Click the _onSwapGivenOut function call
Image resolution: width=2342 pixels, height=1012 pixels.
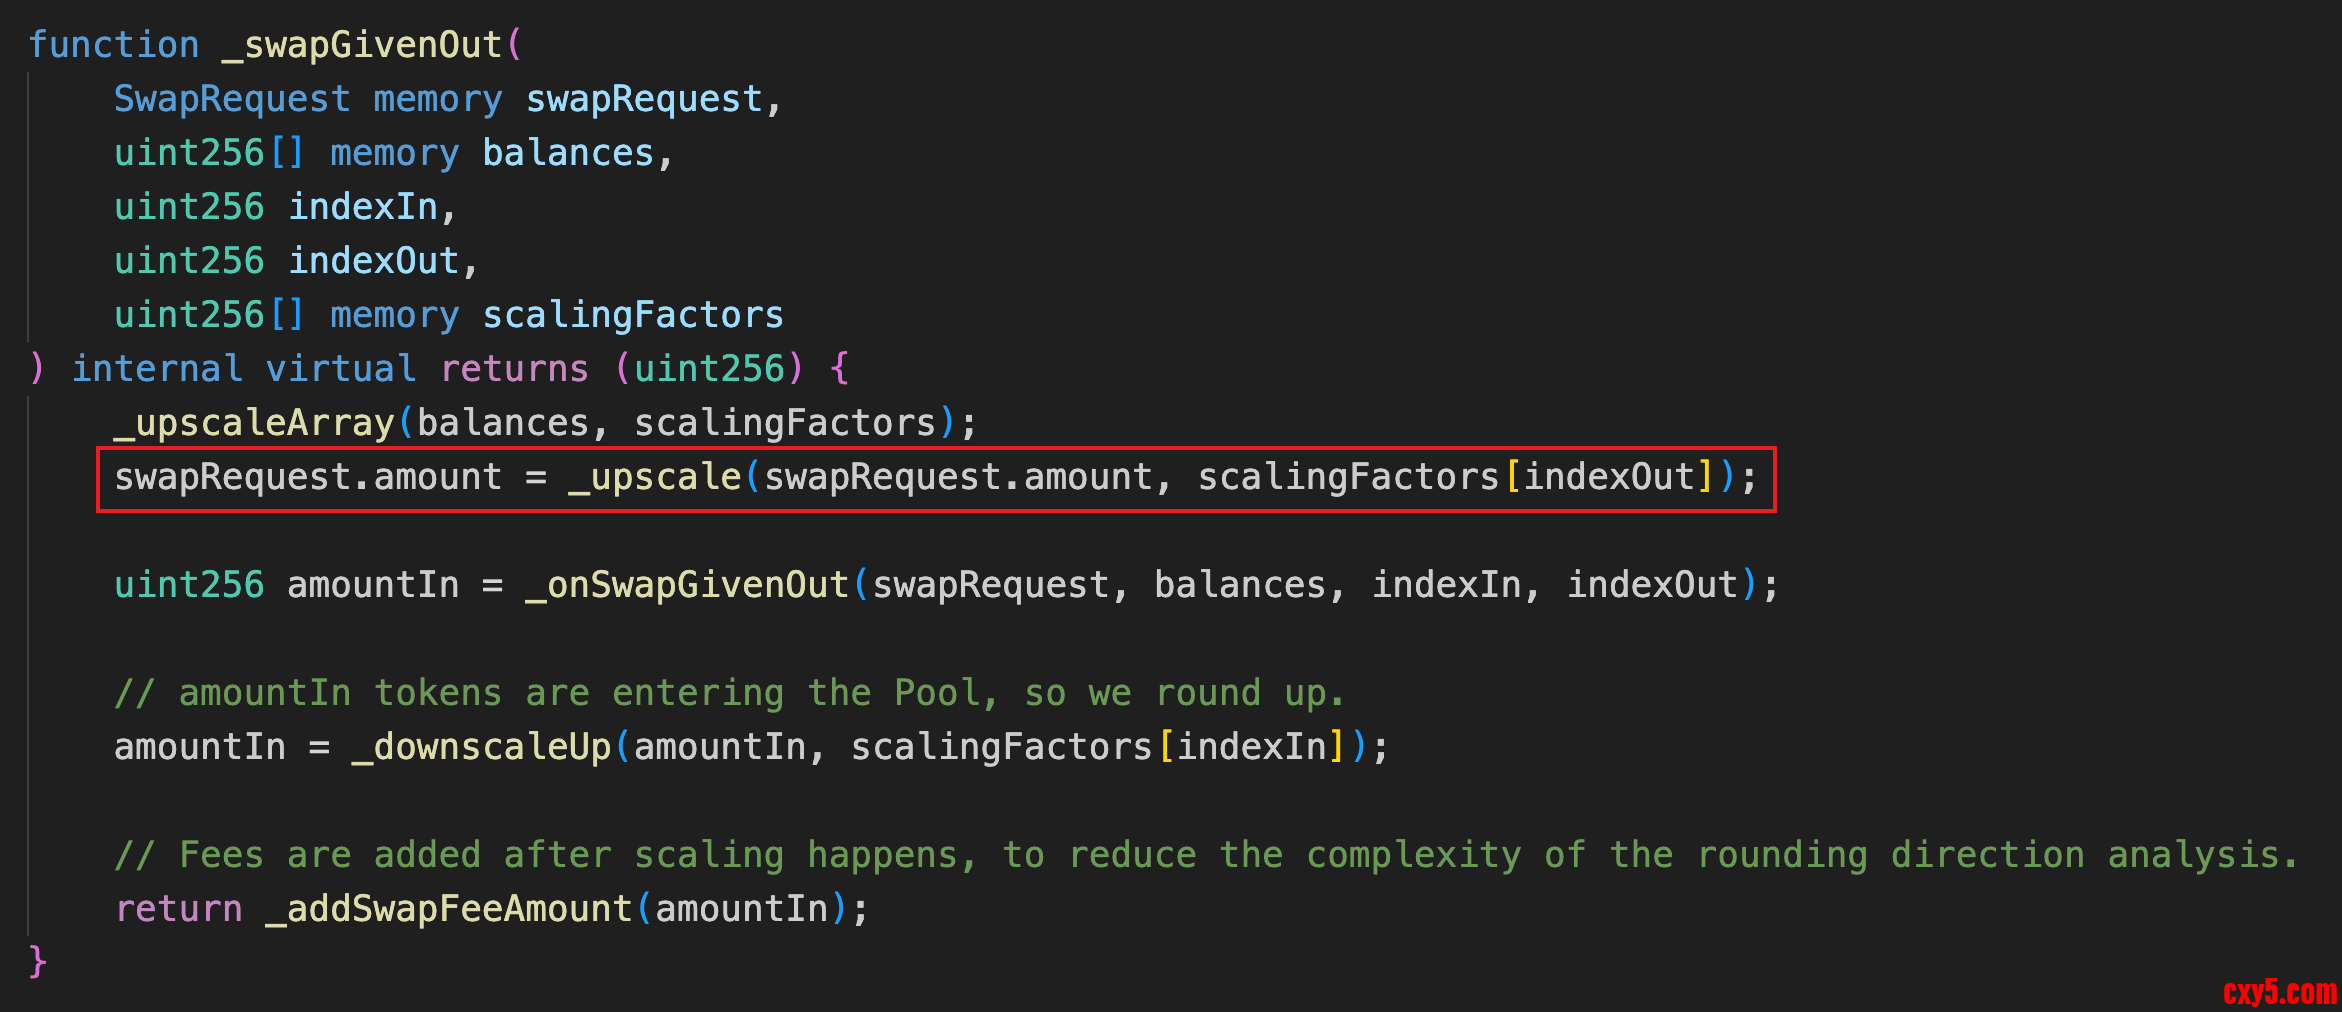(687, 585)
